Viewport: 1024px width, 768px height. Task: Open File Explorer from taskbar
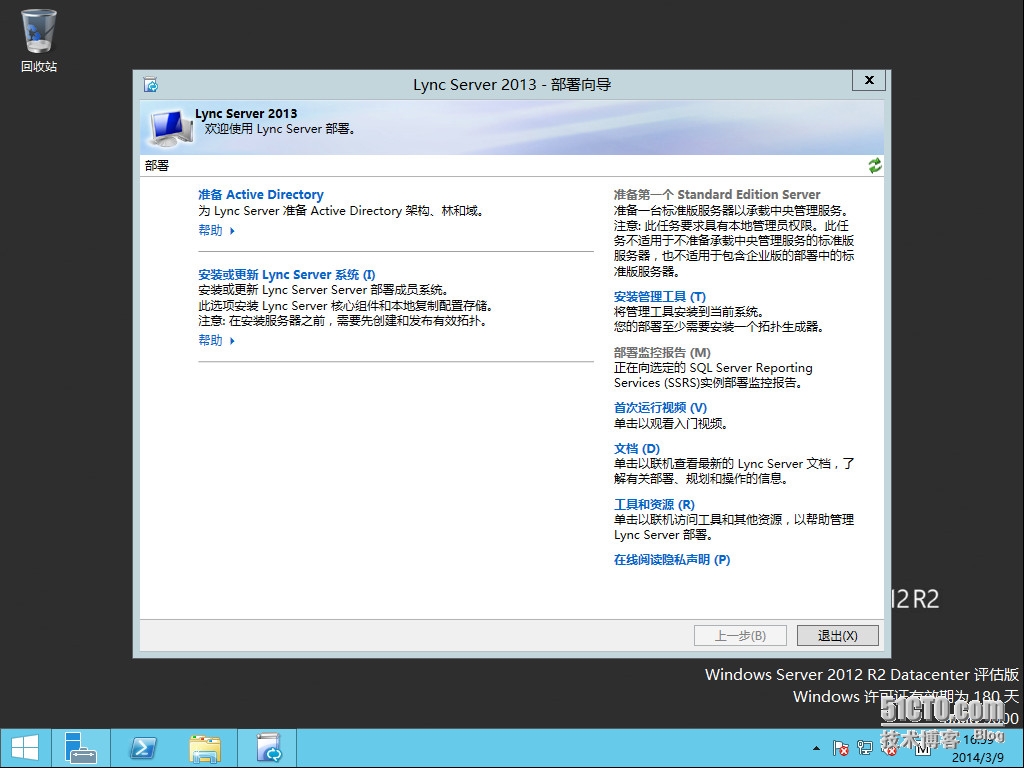pos(204,748)
